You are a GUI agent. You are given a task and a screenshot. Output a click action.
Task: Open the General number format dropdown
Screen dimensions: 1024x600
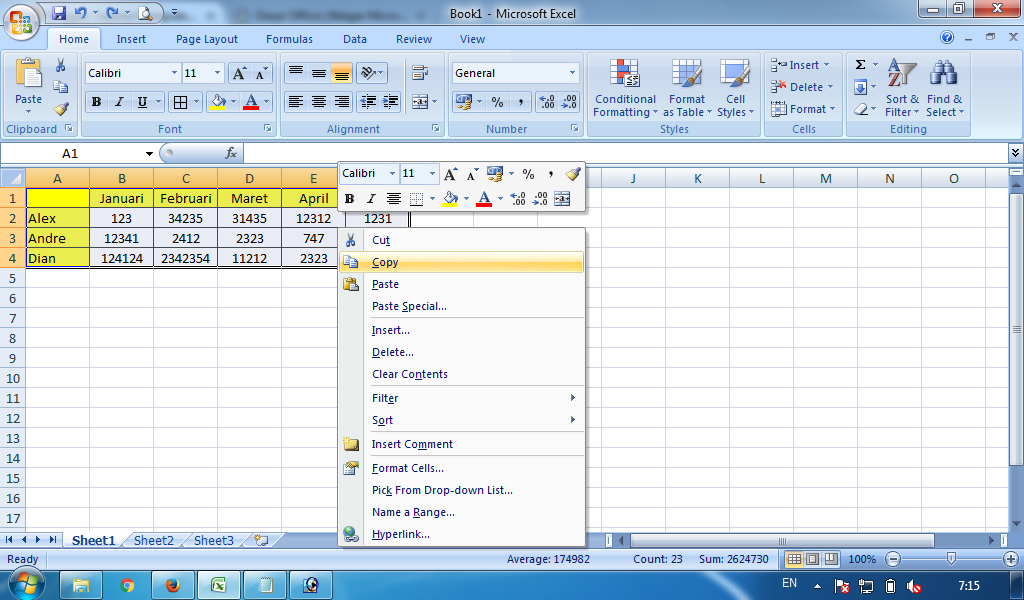[x=573, y=73]
